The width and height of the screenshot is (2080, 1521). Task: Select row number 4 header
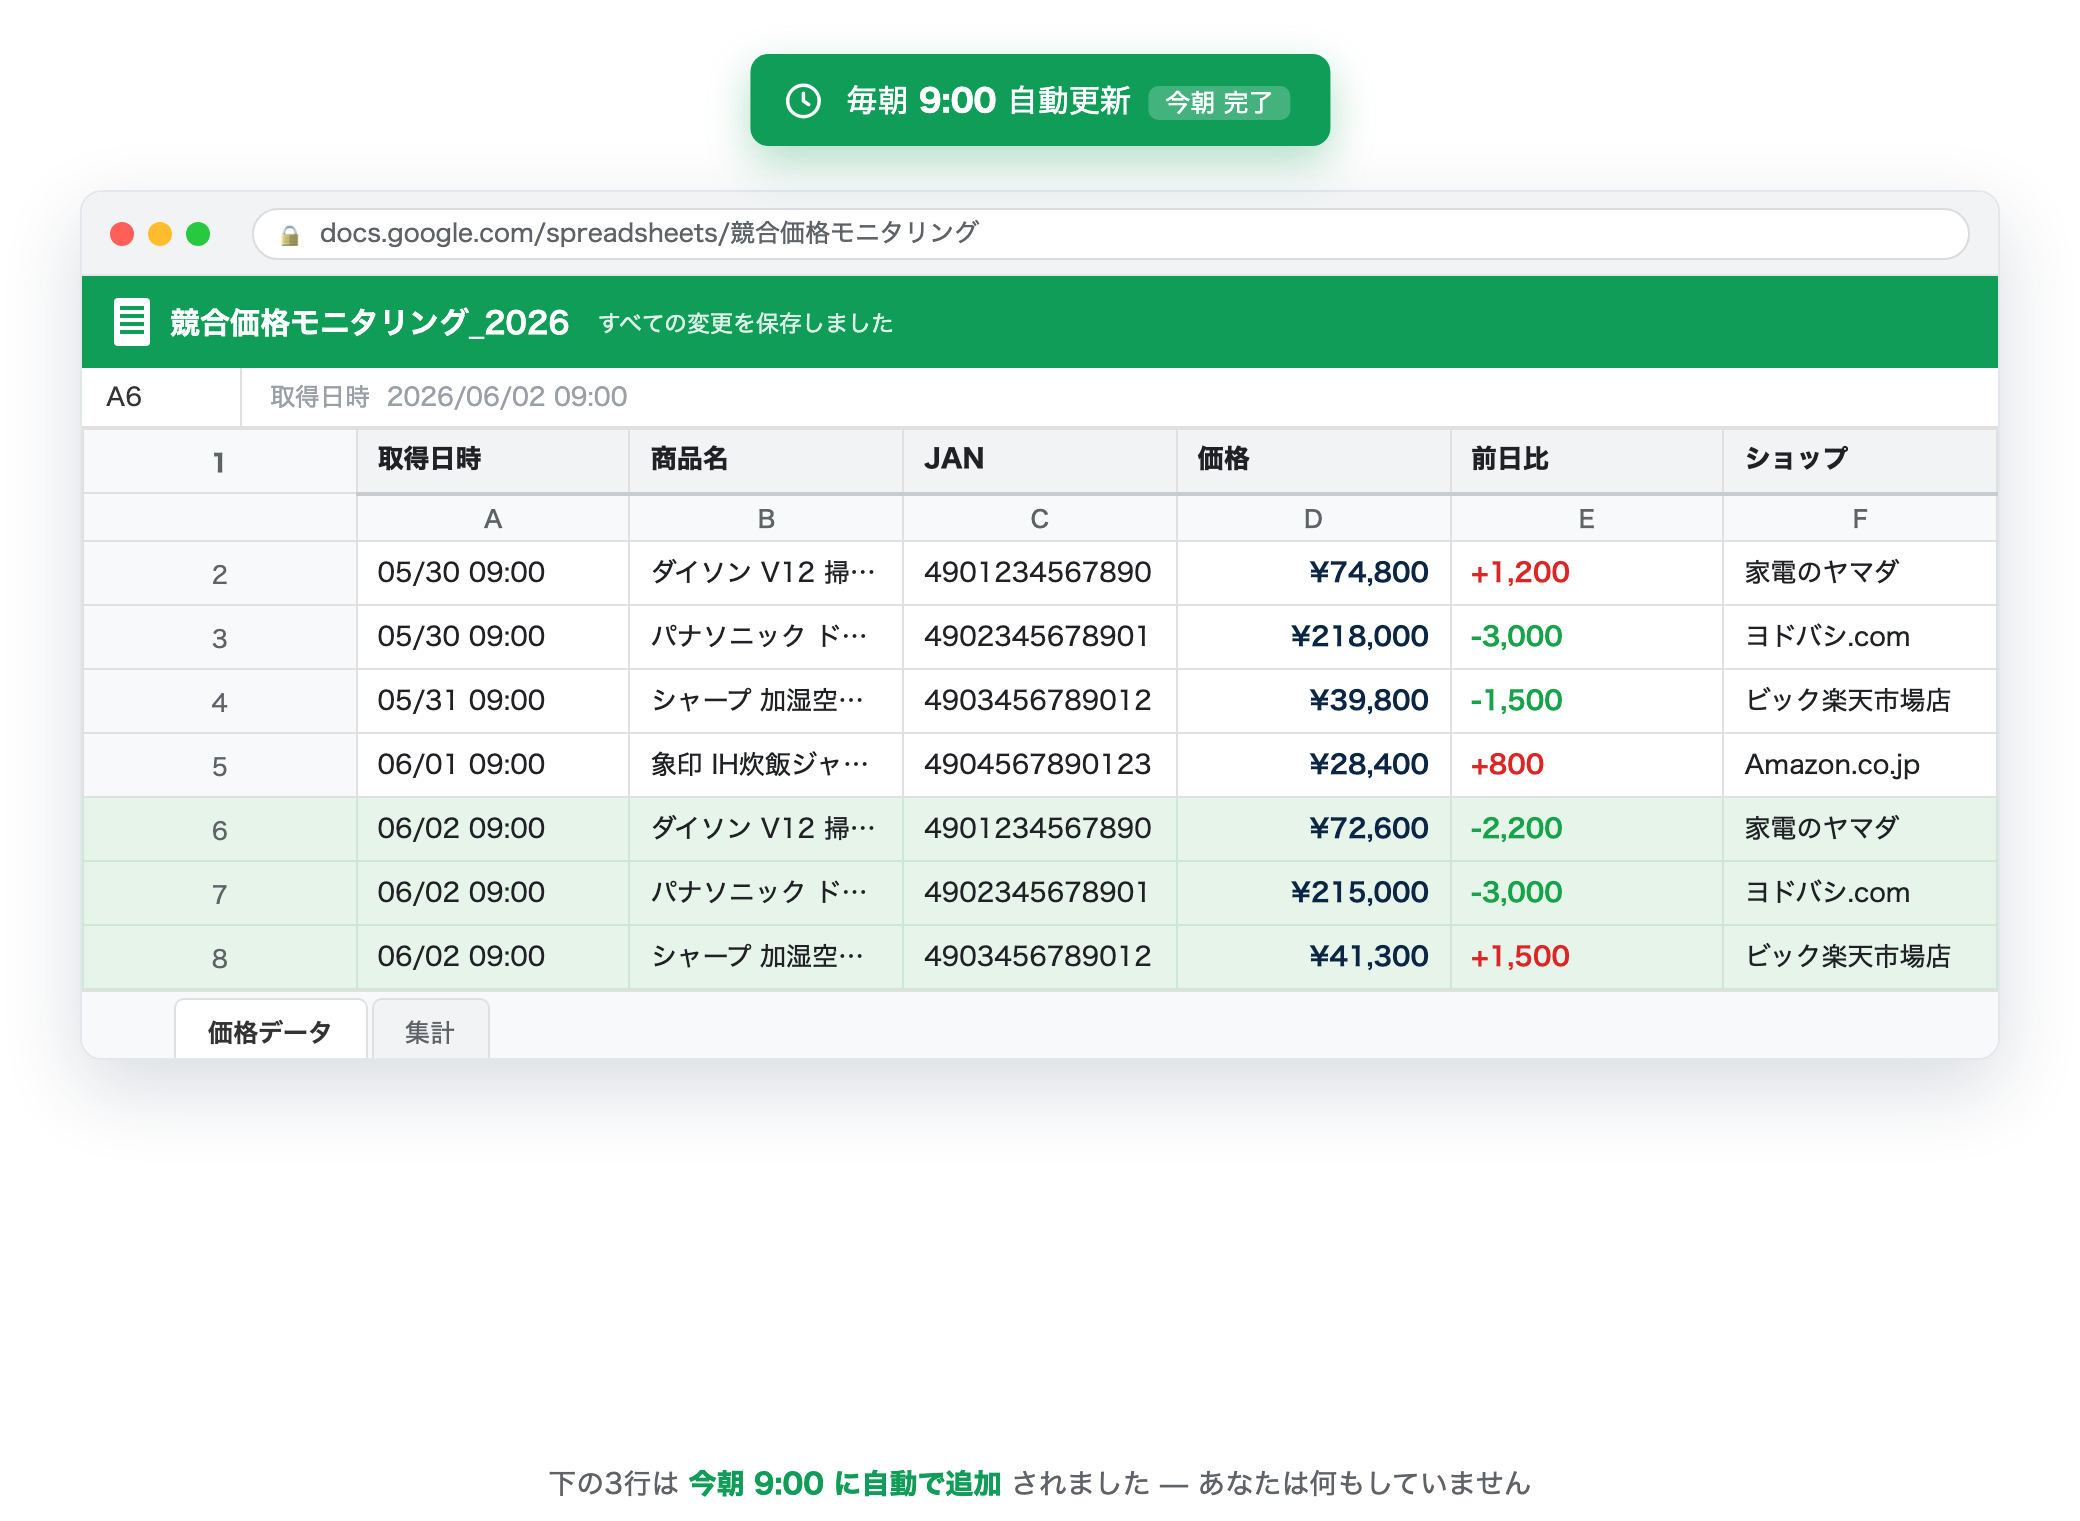point(219,702)
